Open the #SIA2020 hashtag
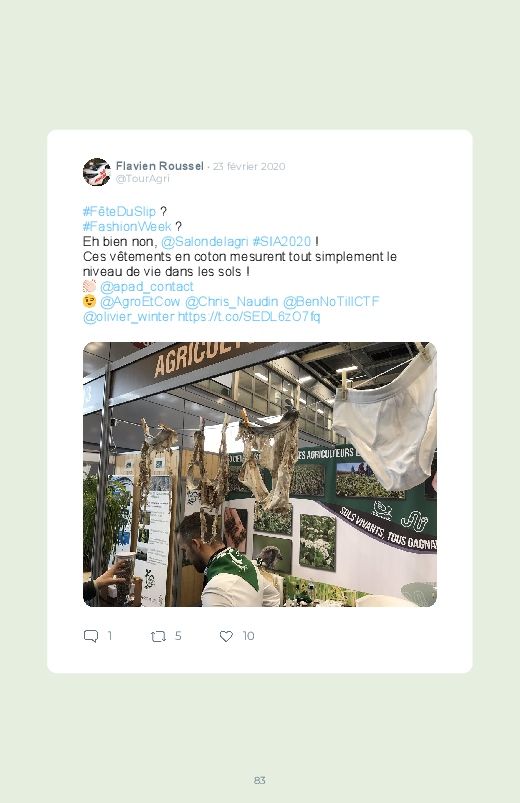520x803 pixels. click(x=282, y=241)
